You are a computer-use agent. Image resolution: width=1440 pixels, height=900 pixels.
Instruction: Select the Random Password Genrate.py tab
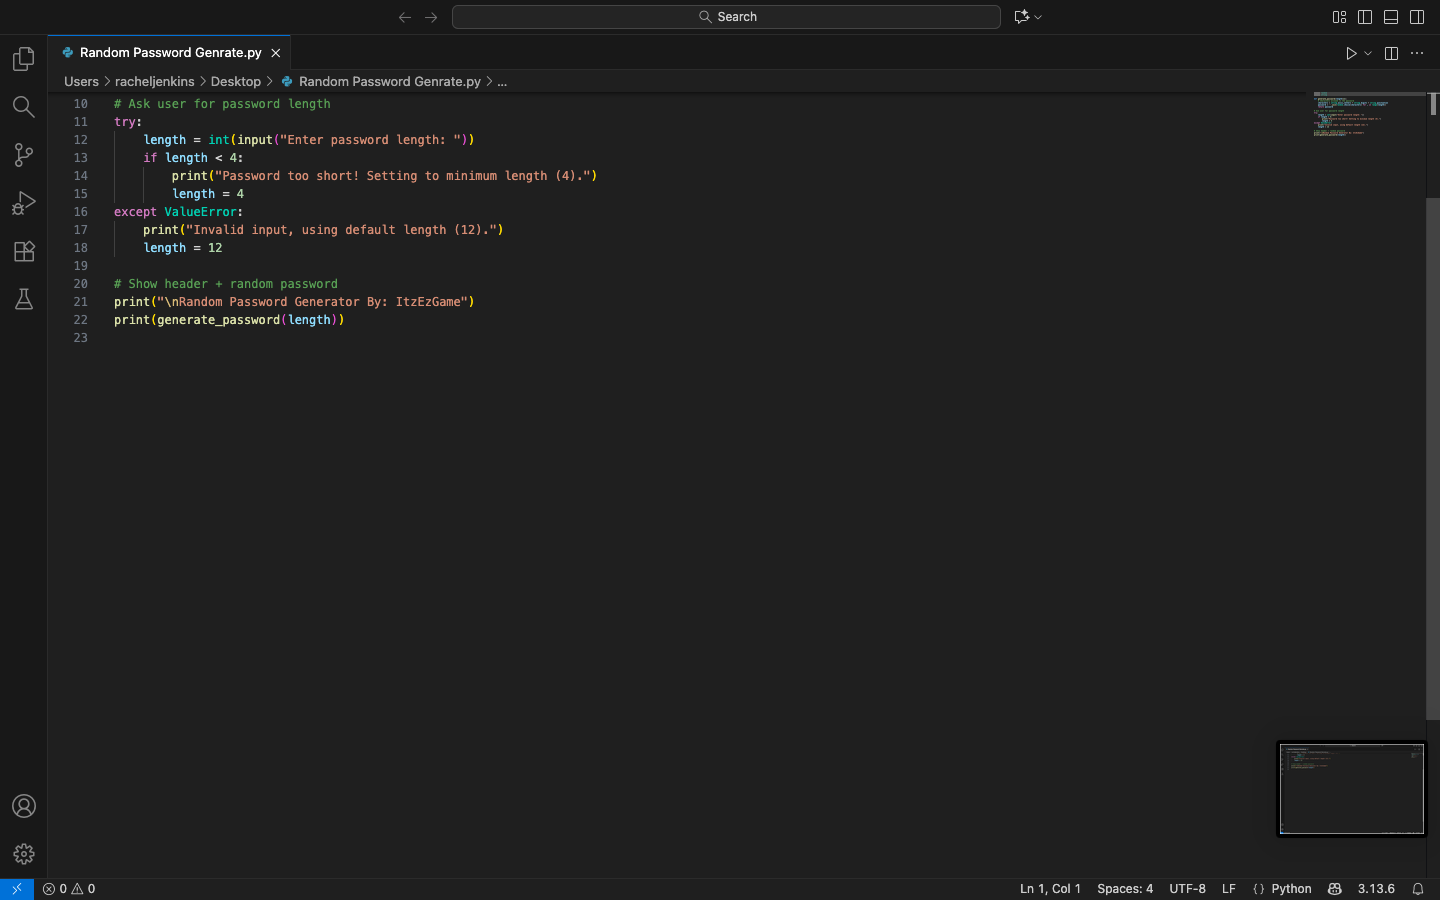pos(170,53)
